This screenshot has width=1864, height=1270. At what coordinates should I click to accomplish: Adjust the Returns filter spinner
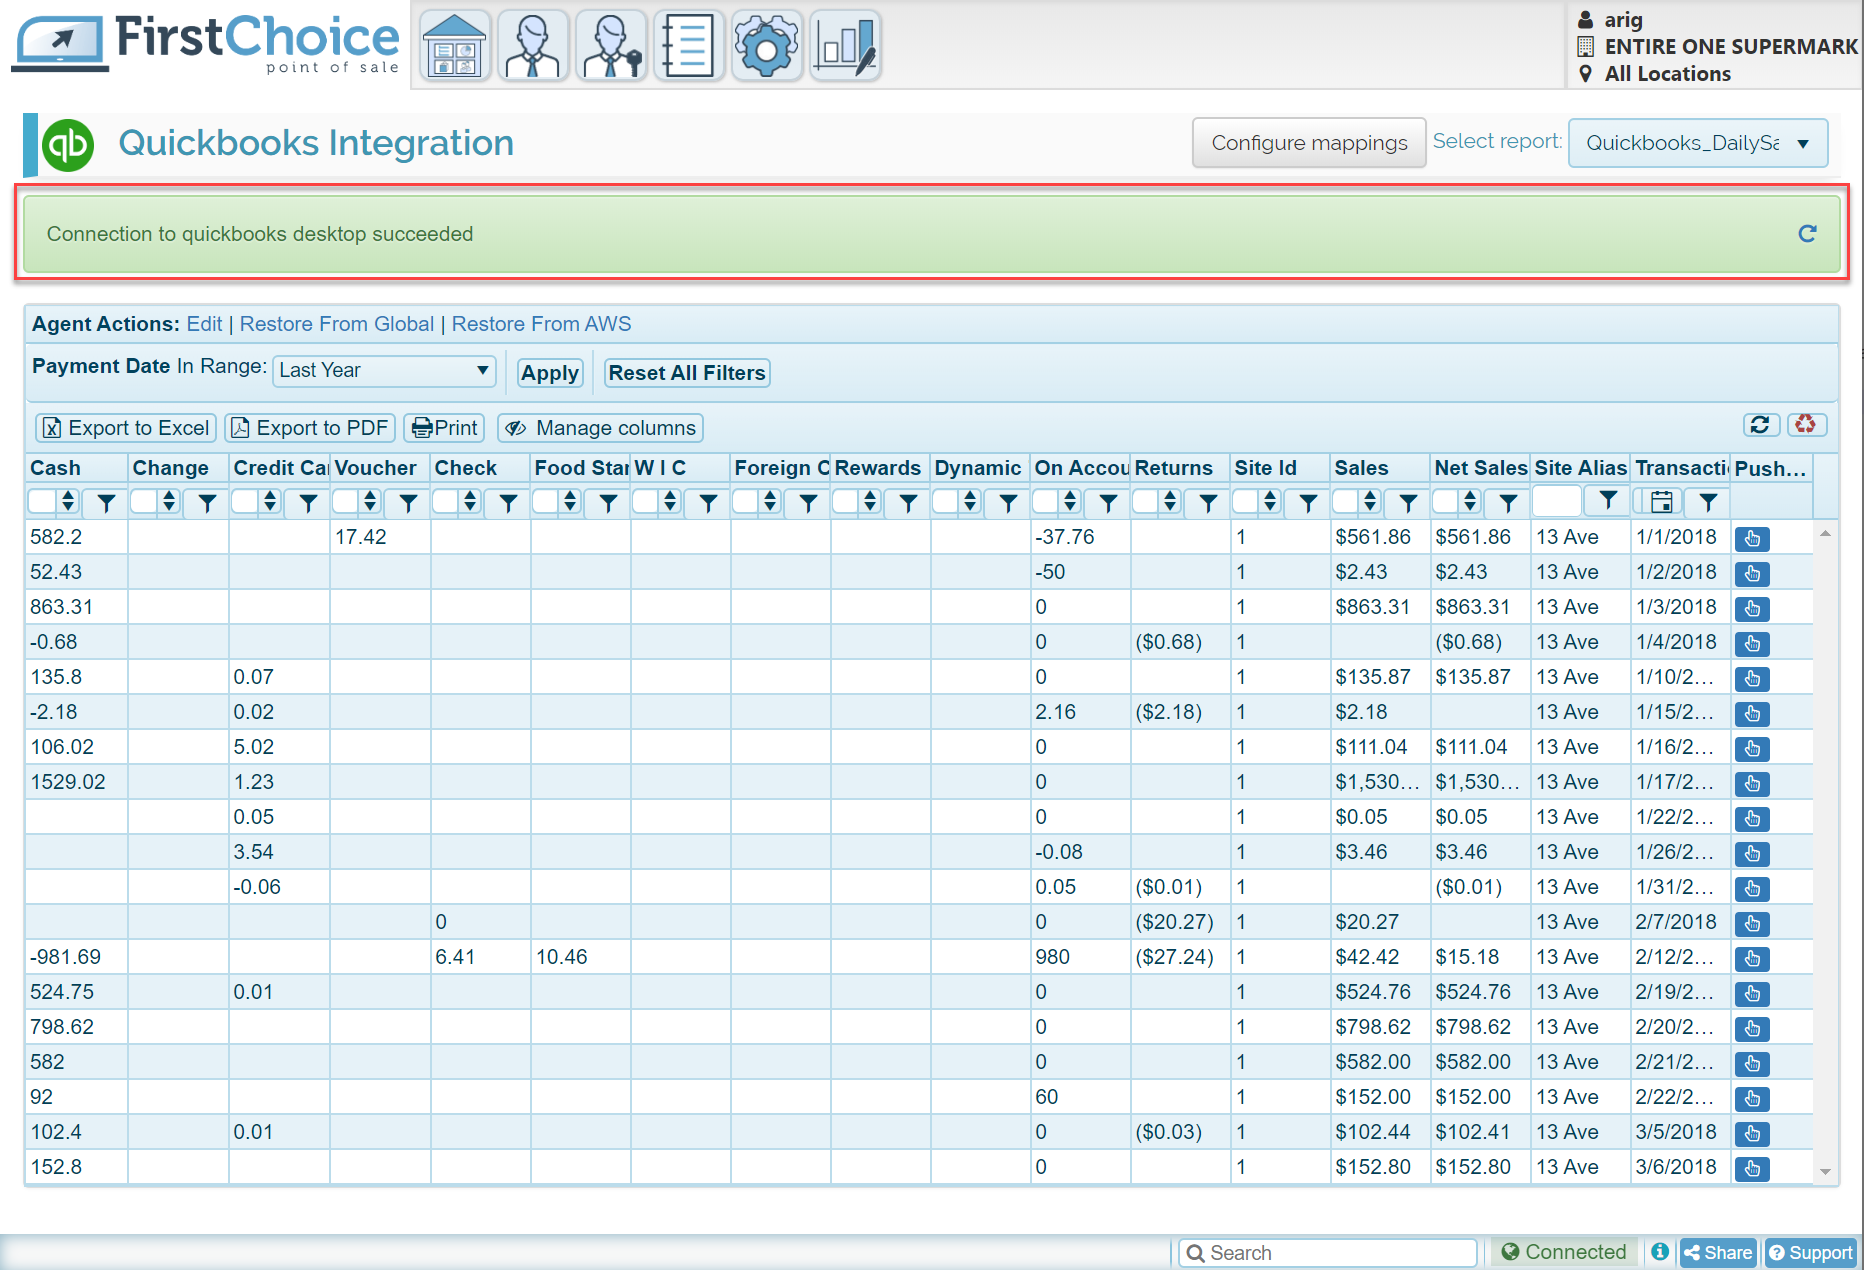click(x=1170, y=501)
